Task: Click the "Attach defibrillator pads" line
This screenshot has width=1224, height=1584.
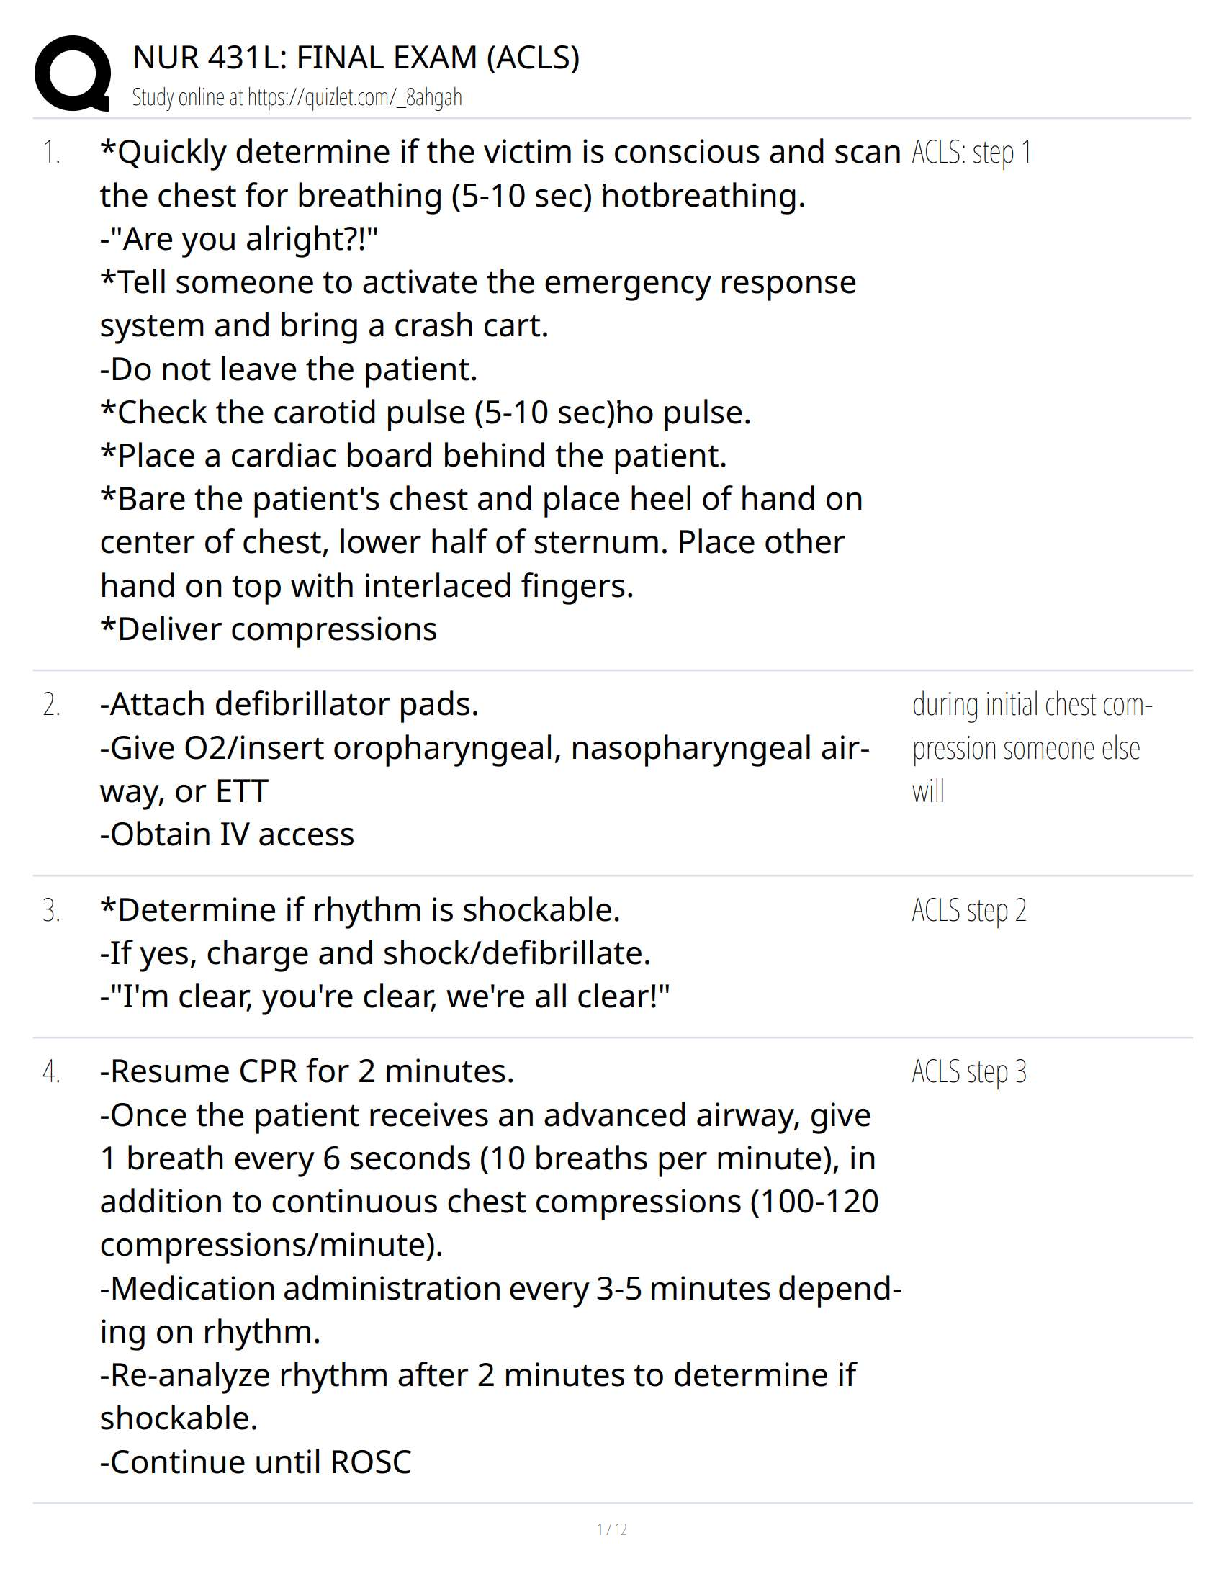Action: click(x=290, y=705)
